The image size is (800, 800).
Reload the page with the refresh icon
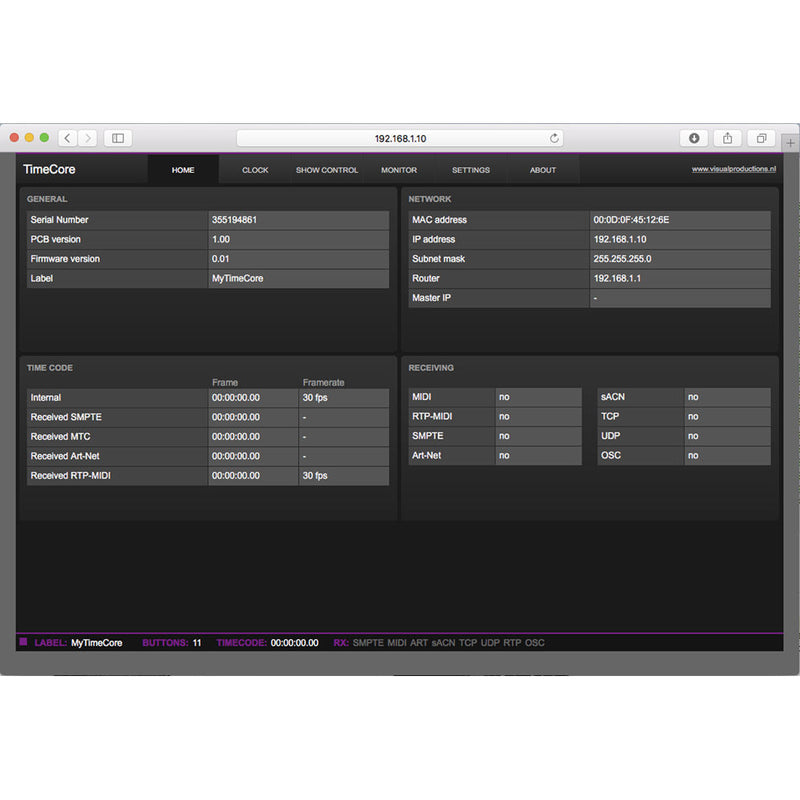554,138
